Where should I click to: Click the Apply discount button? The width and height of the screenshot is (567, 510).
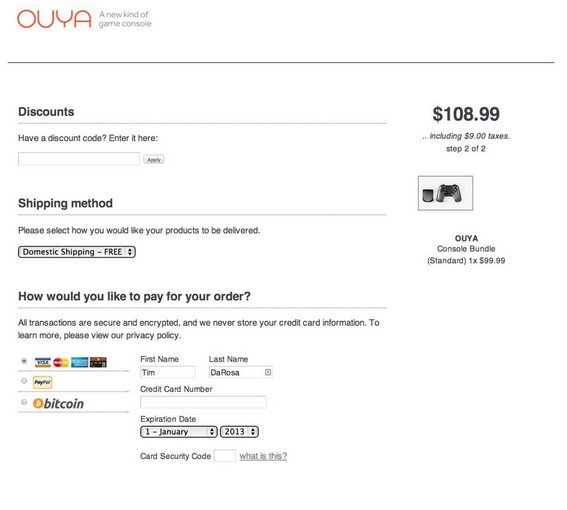tap(154, 160)
